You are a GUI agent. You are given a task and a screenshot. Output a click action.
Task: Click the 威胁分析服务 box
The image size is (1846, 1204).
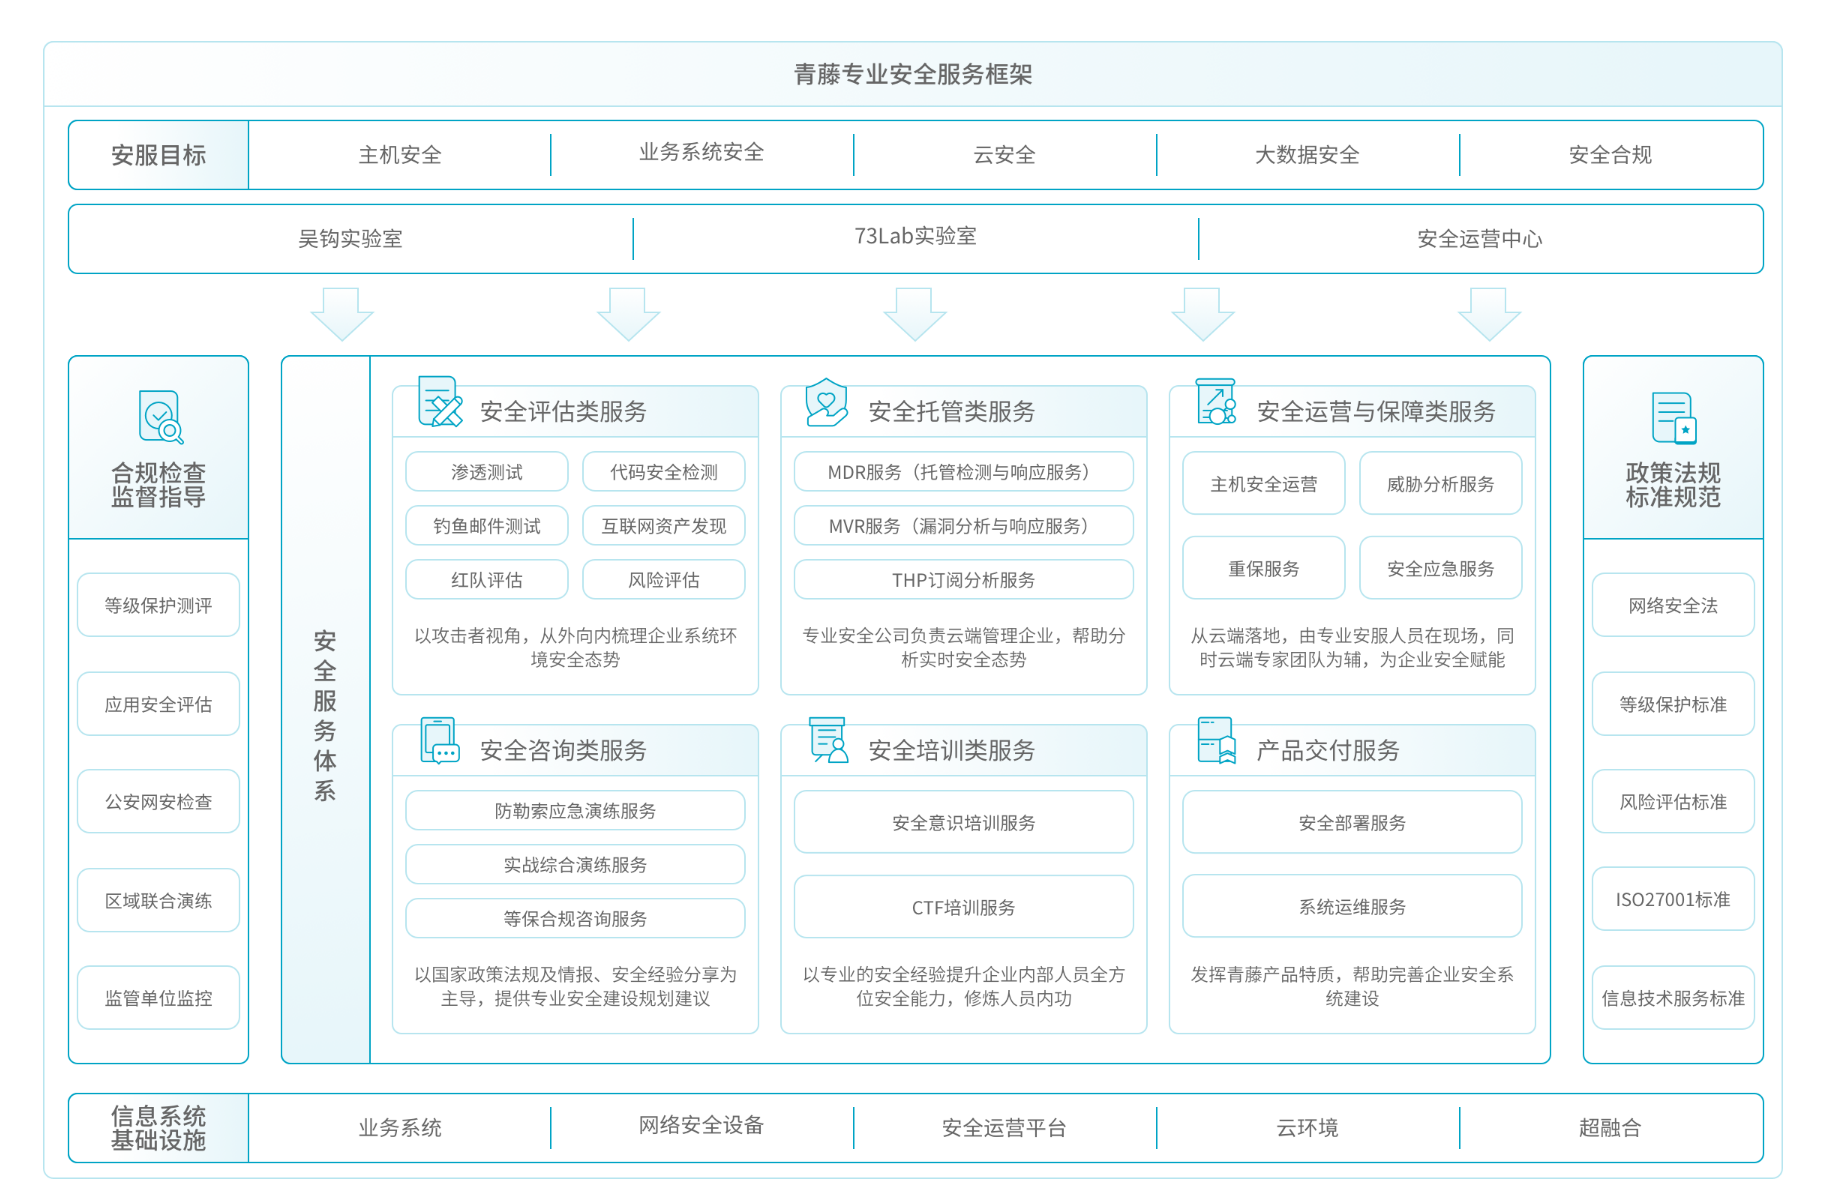tap(1441, 484)
